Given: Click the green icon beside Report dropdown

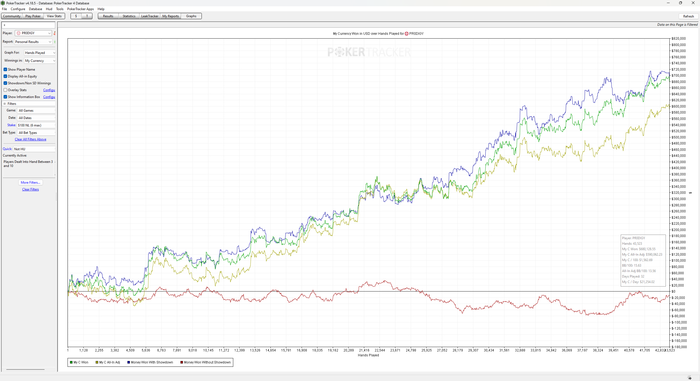Looking at the screenshot, I should [x=54, y=42].
